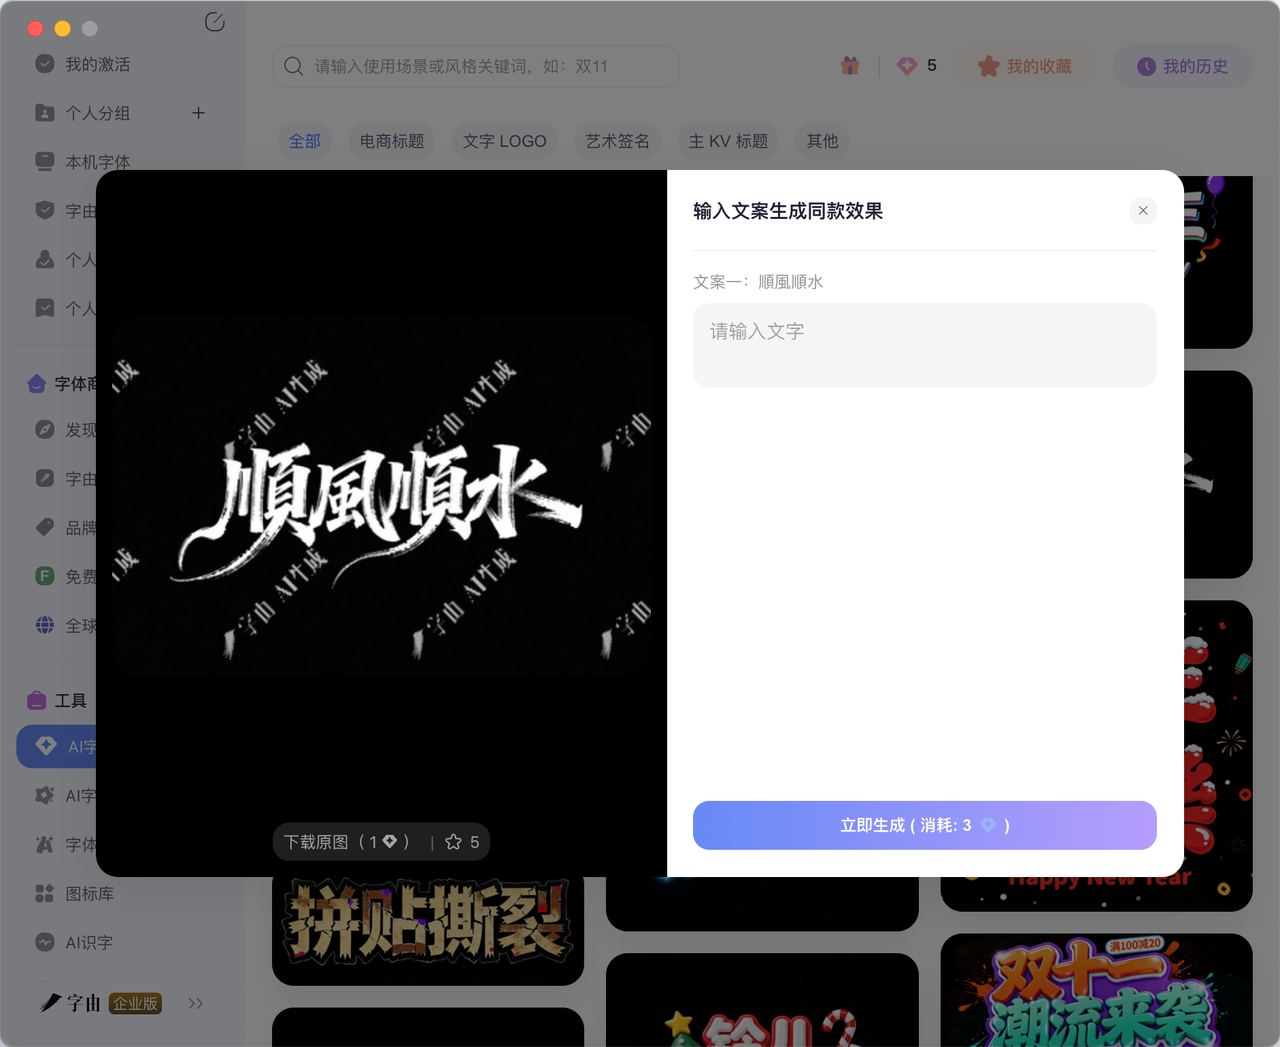Click the 立即生成 generate button

point(924,825)
